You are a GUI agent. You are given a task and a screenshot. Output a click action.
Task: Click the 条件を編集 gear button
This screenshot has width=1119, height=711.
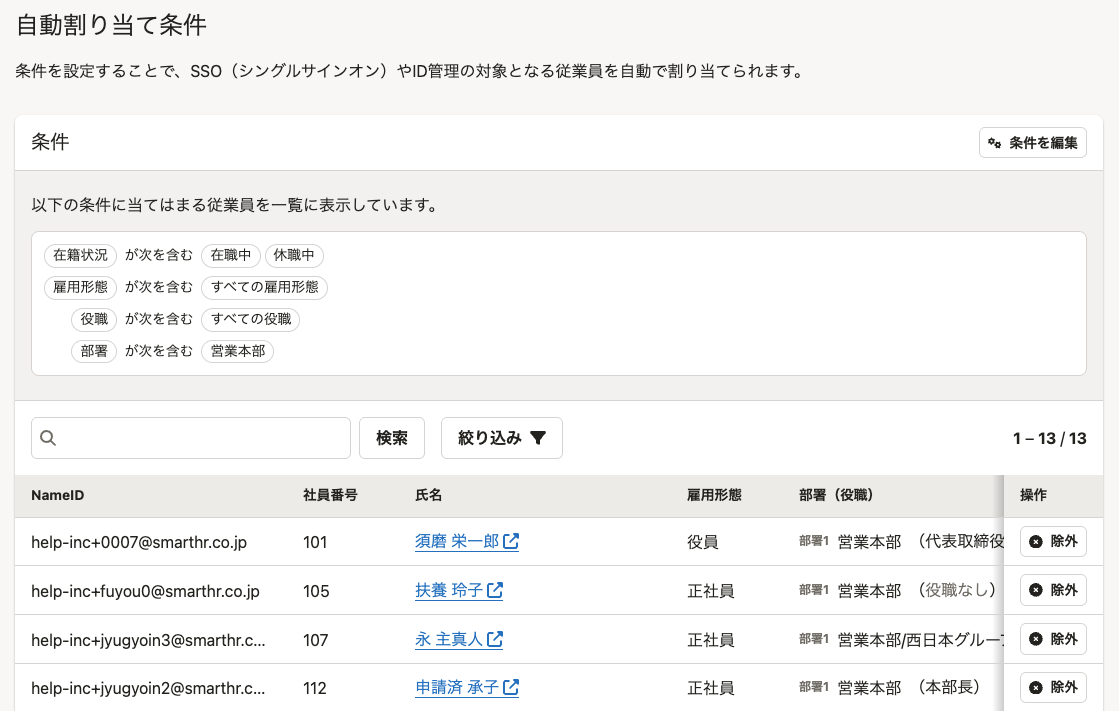point(1032,143)
